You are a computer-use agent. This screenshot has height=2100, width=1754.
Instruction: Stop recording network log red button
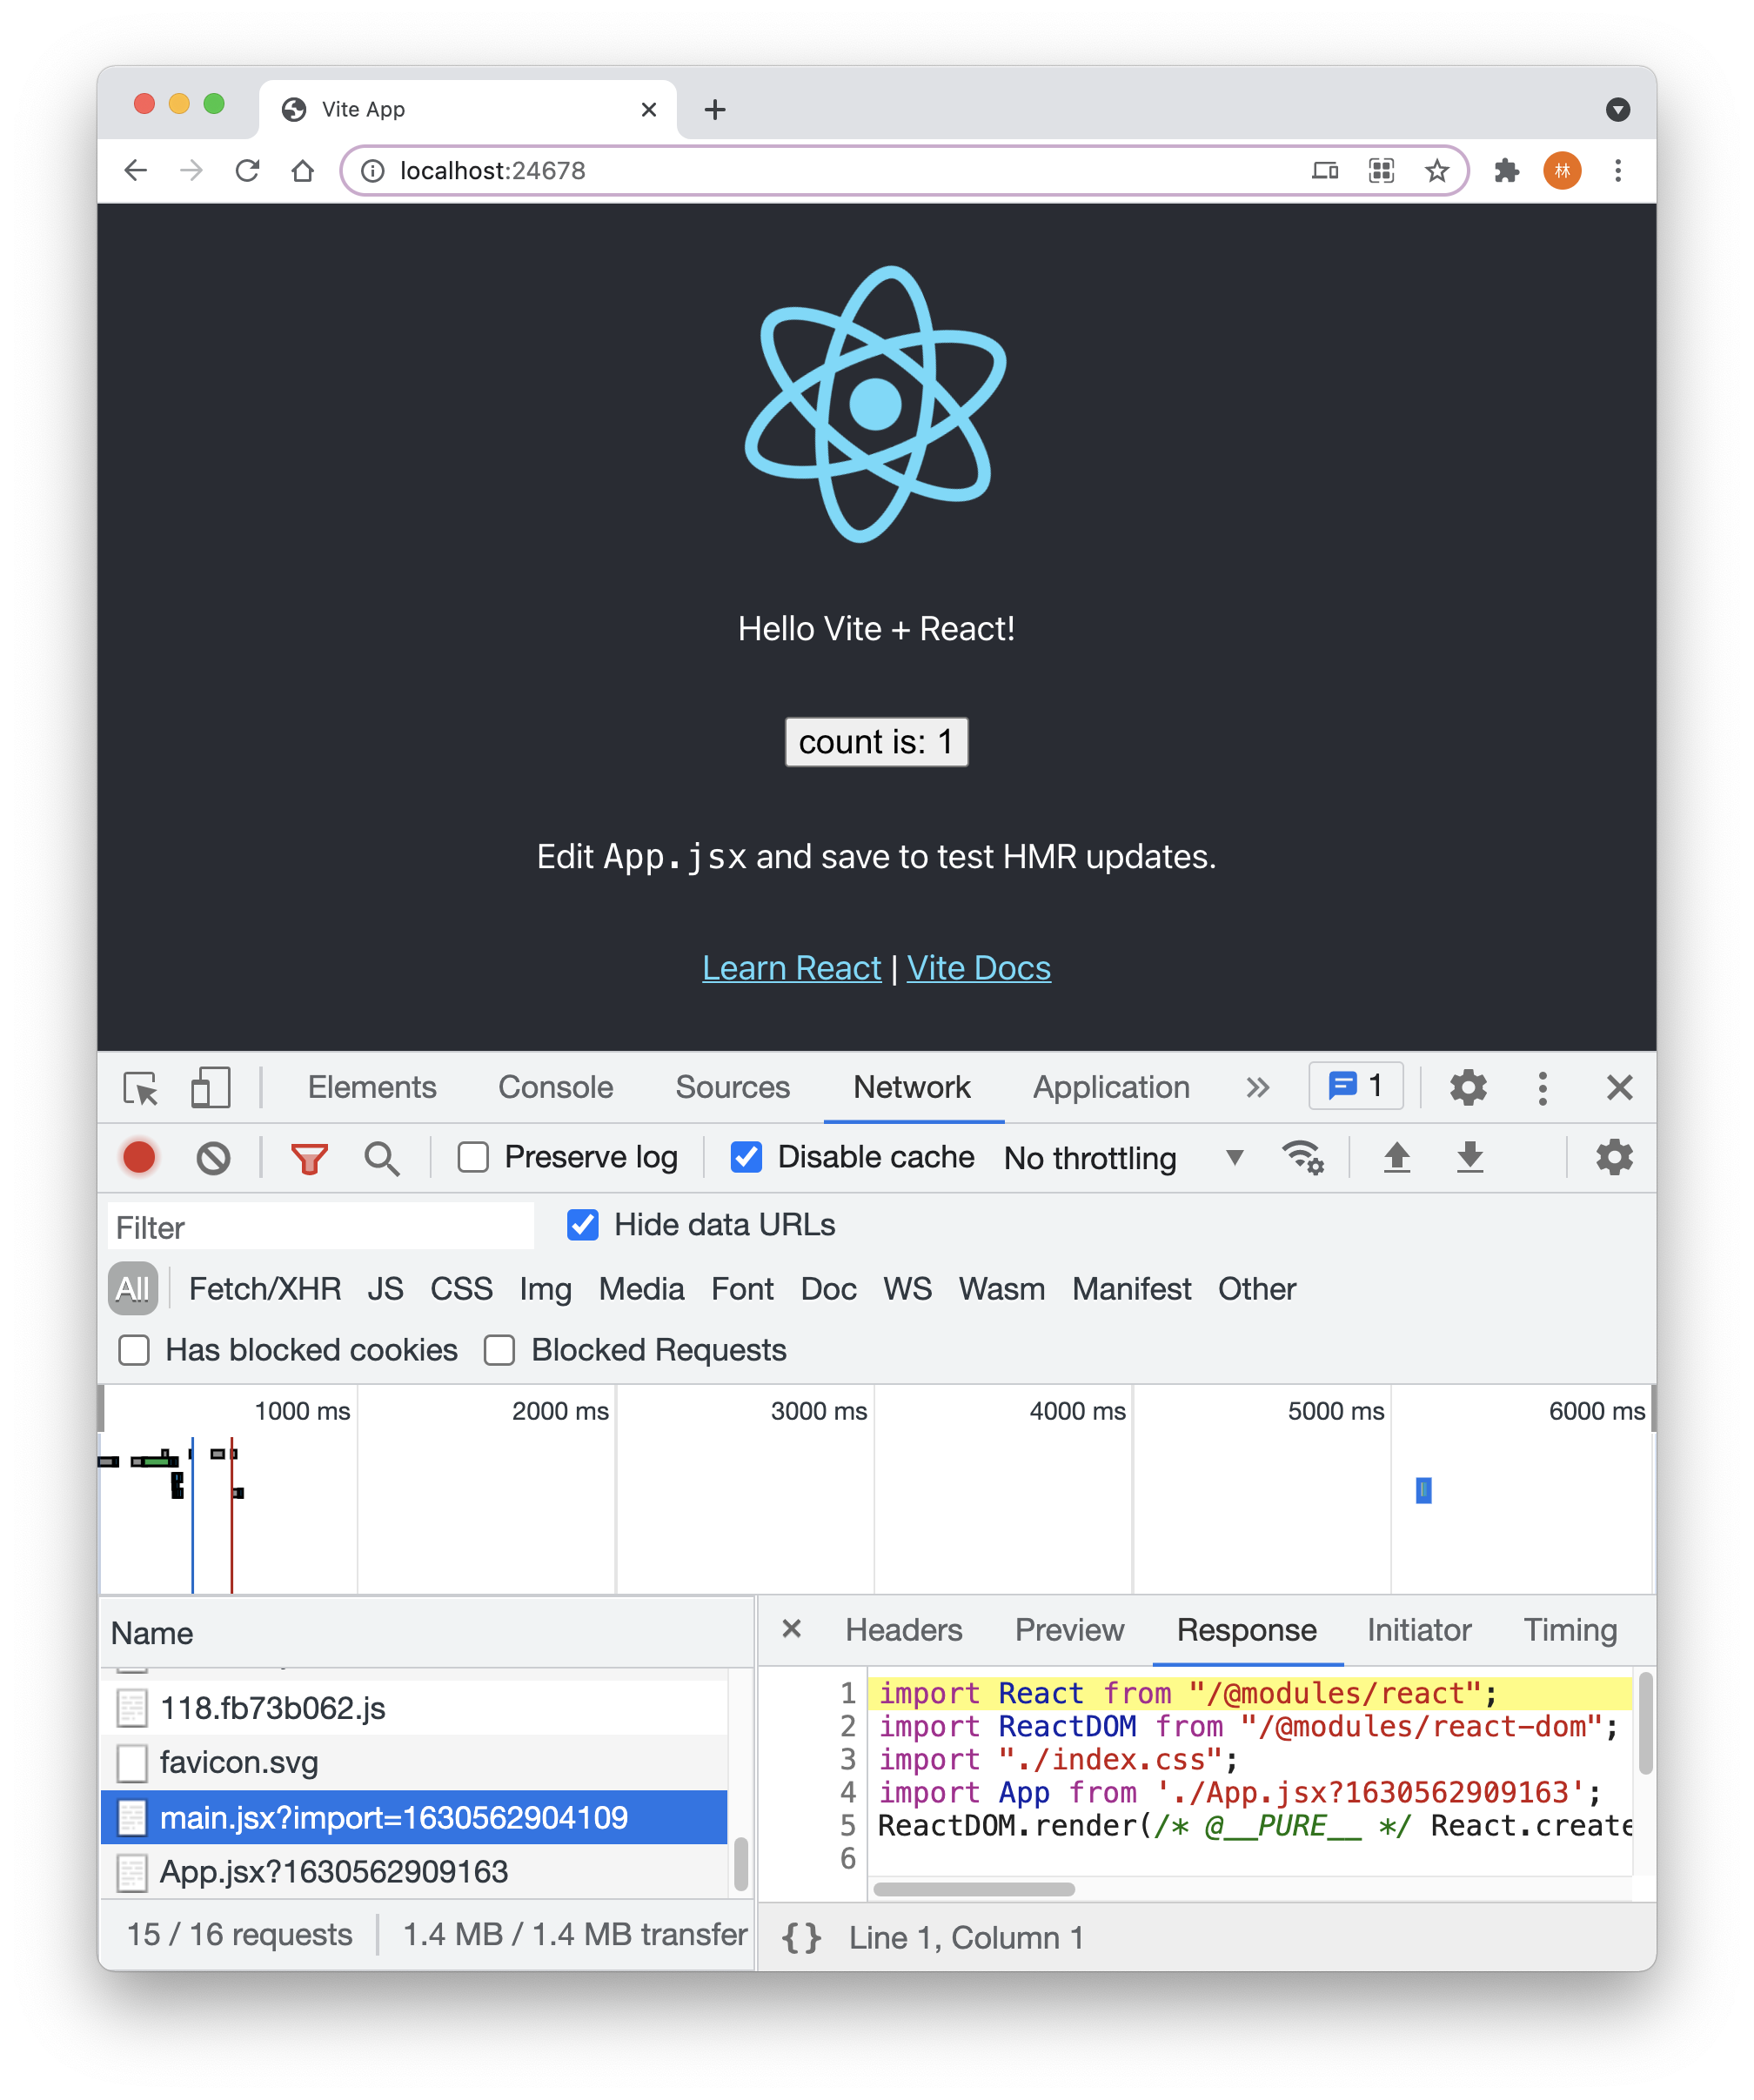click(140, 1158)
